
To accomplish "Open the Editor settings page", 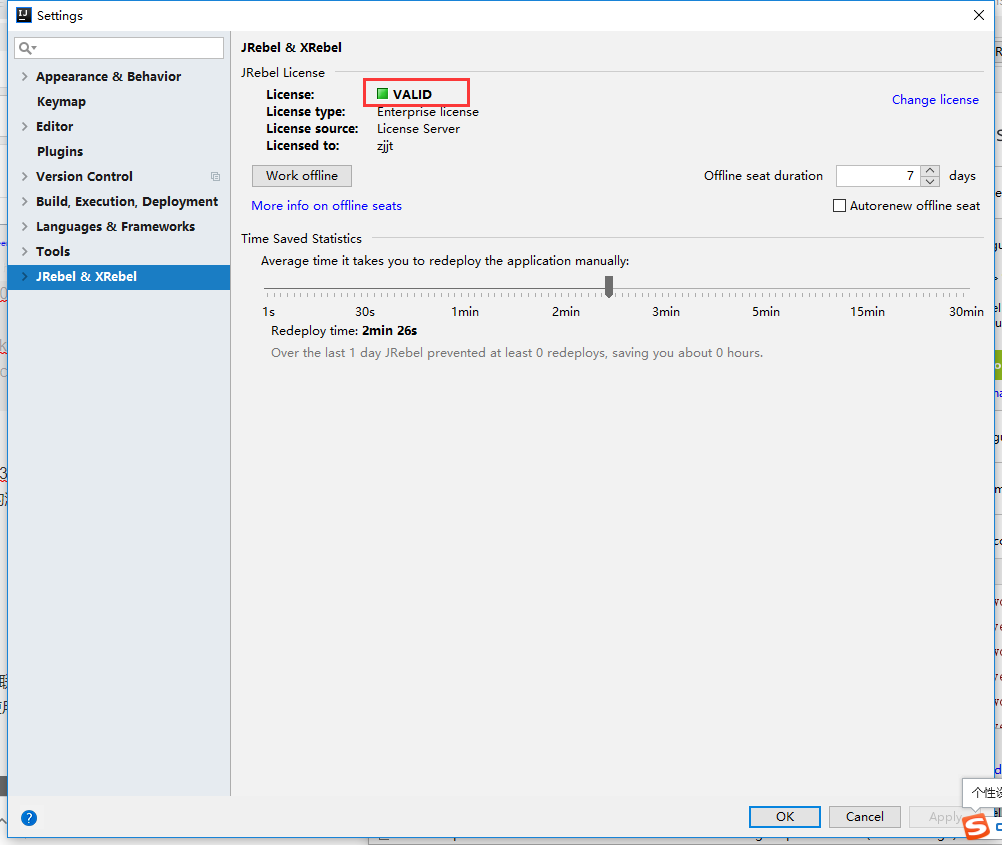I will (x=54, y=127).
